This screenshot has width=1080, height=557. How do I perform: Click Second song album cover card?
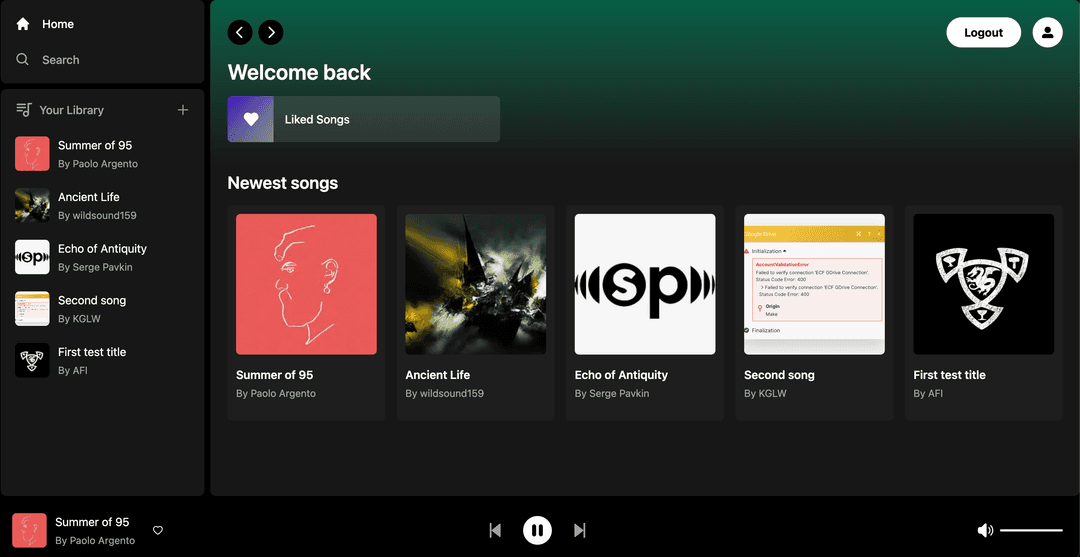tap(815, 284)
